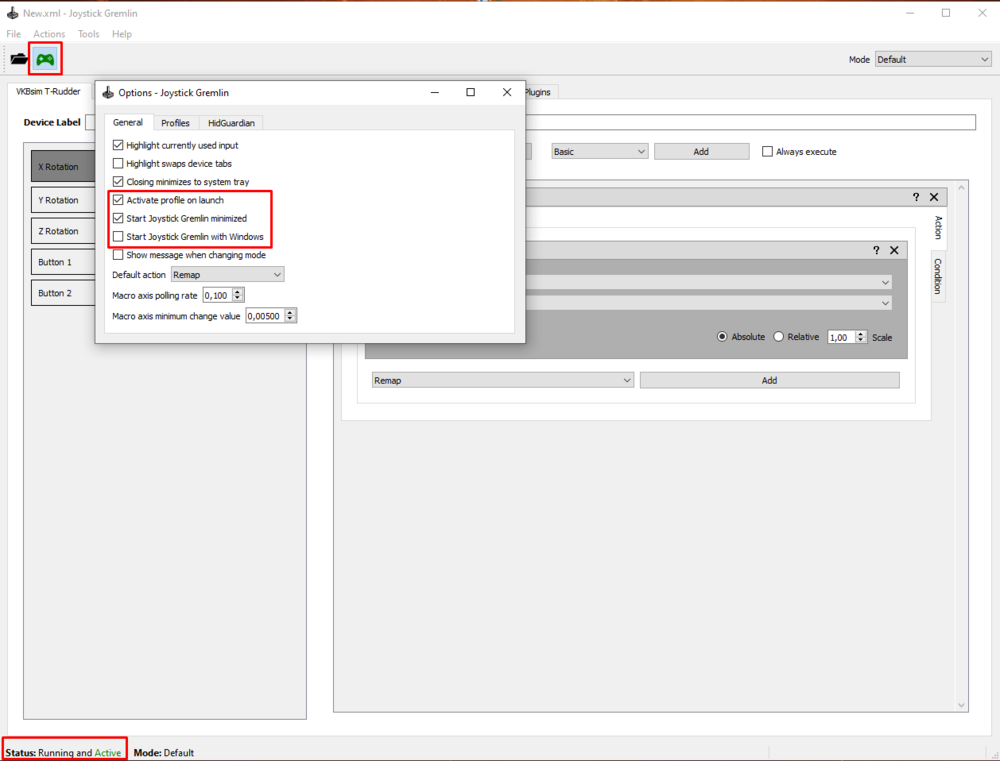This screenshot has height=761, width=1000.
Task: Open Mode dropdown showing Default
Action: [x=933, y=59]
